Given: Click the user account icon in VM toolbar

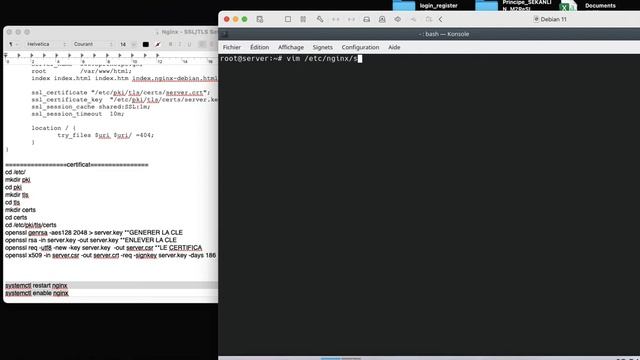Looking at the screenshot, I should [x=382, y=19].
